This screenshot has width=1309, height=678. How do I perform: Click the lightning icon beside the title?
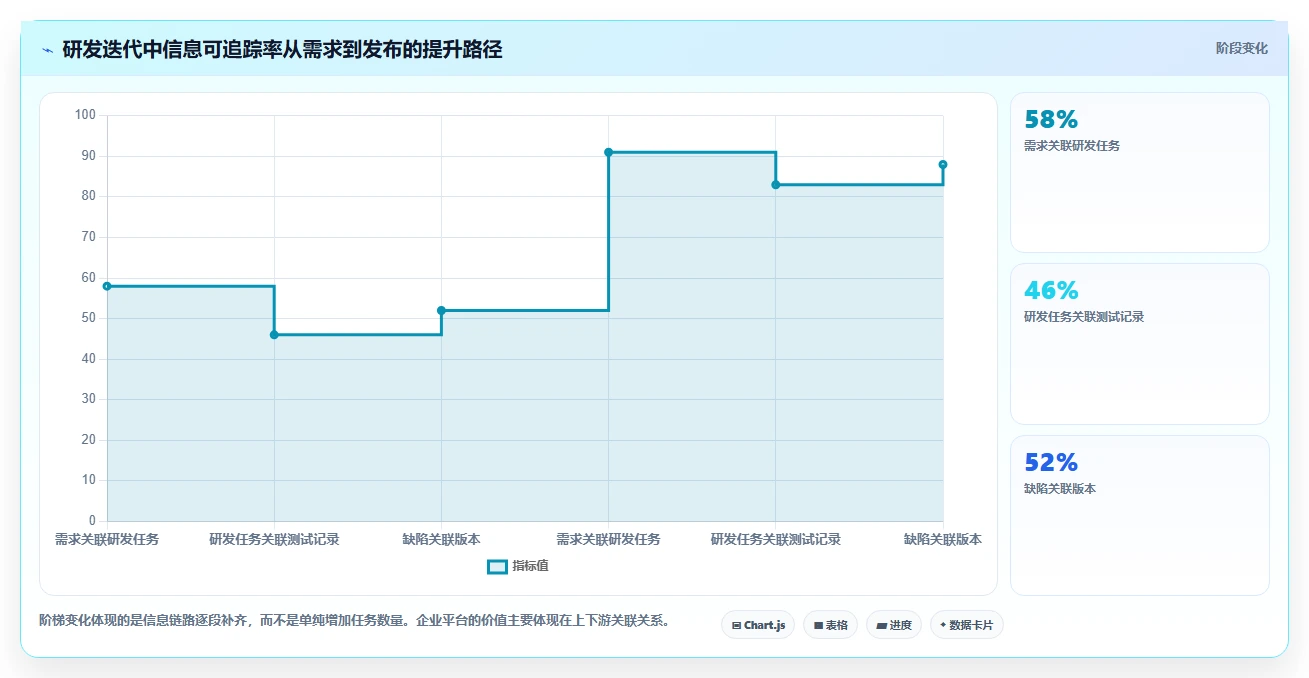tap(47, 50)
